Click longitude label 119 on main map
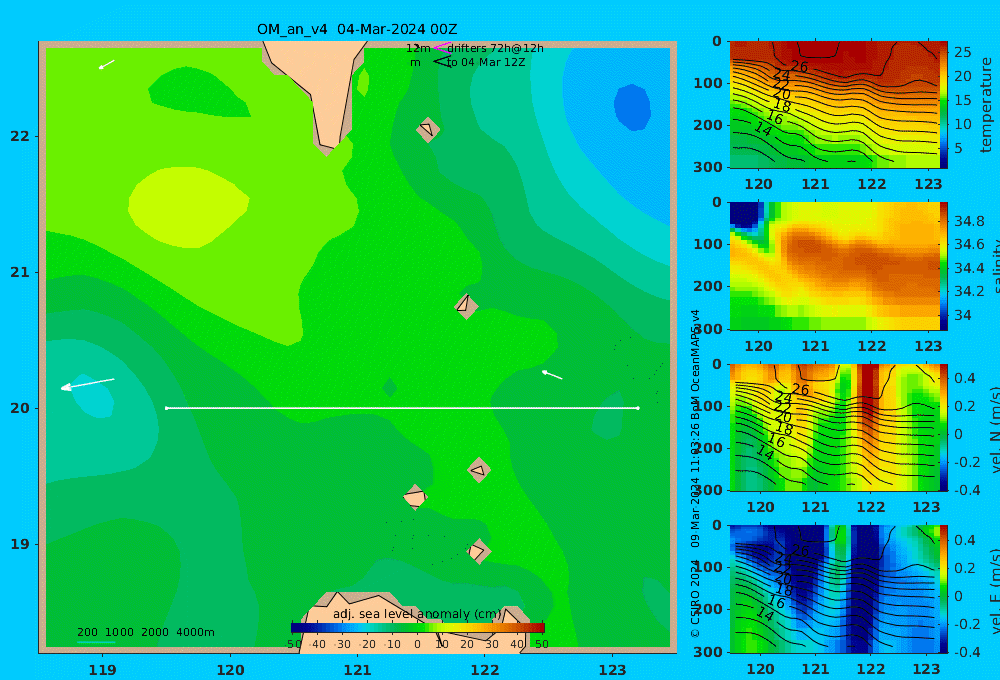Viewport: 1000px width, 680px height. point(103,670)
